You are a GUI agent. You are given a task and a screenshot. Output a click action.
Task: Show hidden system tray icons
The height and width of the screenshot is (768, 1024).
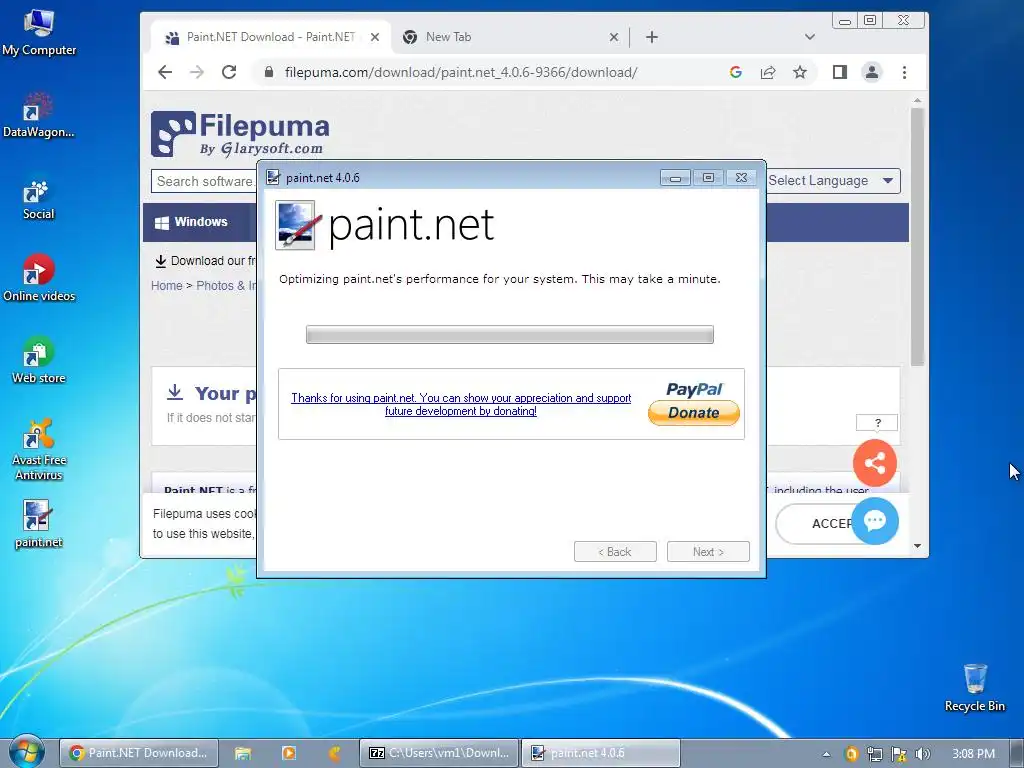[826, 754]
